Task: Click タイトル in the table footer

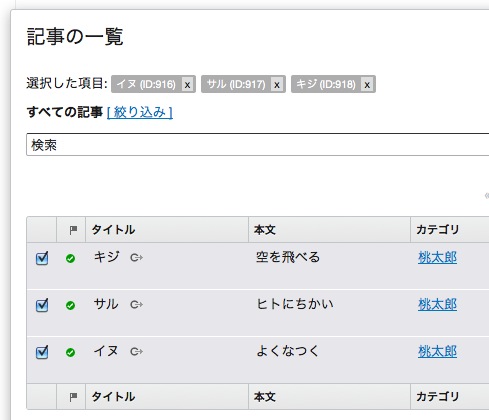Action: pyautogui.click(x=113, y=397)
